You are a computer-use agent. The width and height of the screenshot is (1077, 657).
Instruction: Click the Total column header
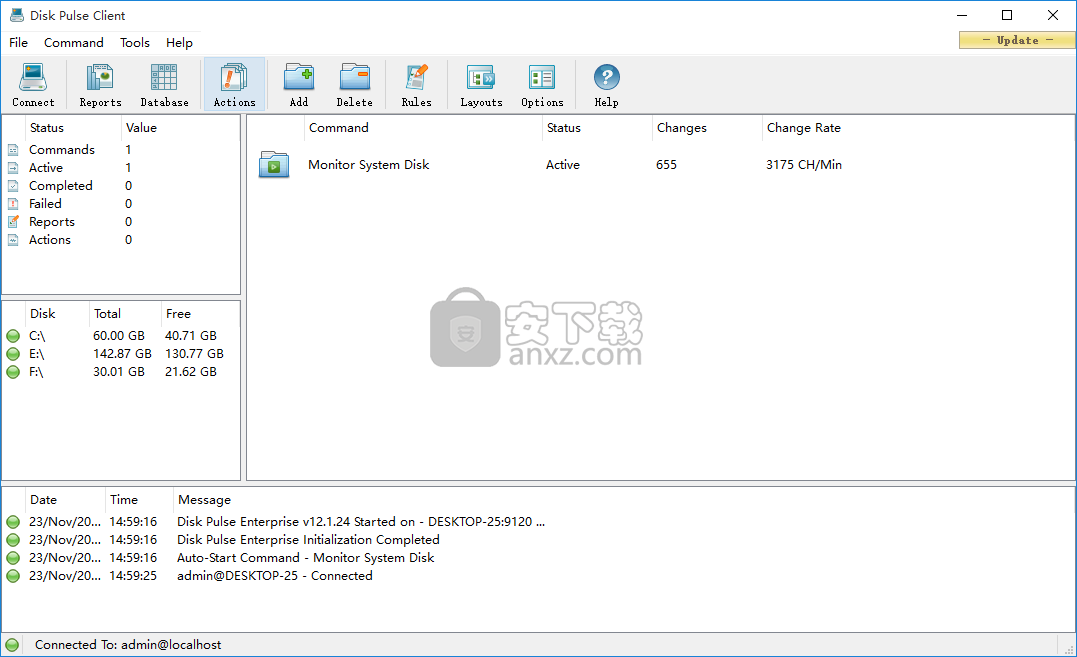pyautogui.click(x=125, y=314)
